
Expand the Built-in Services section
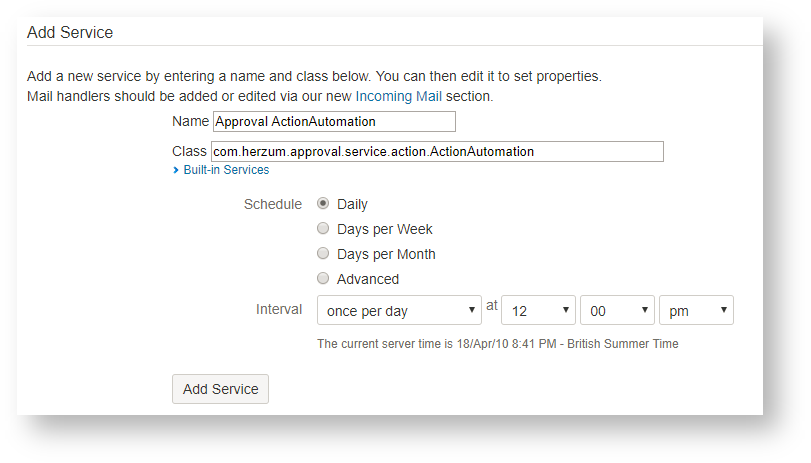click(226, 170)
